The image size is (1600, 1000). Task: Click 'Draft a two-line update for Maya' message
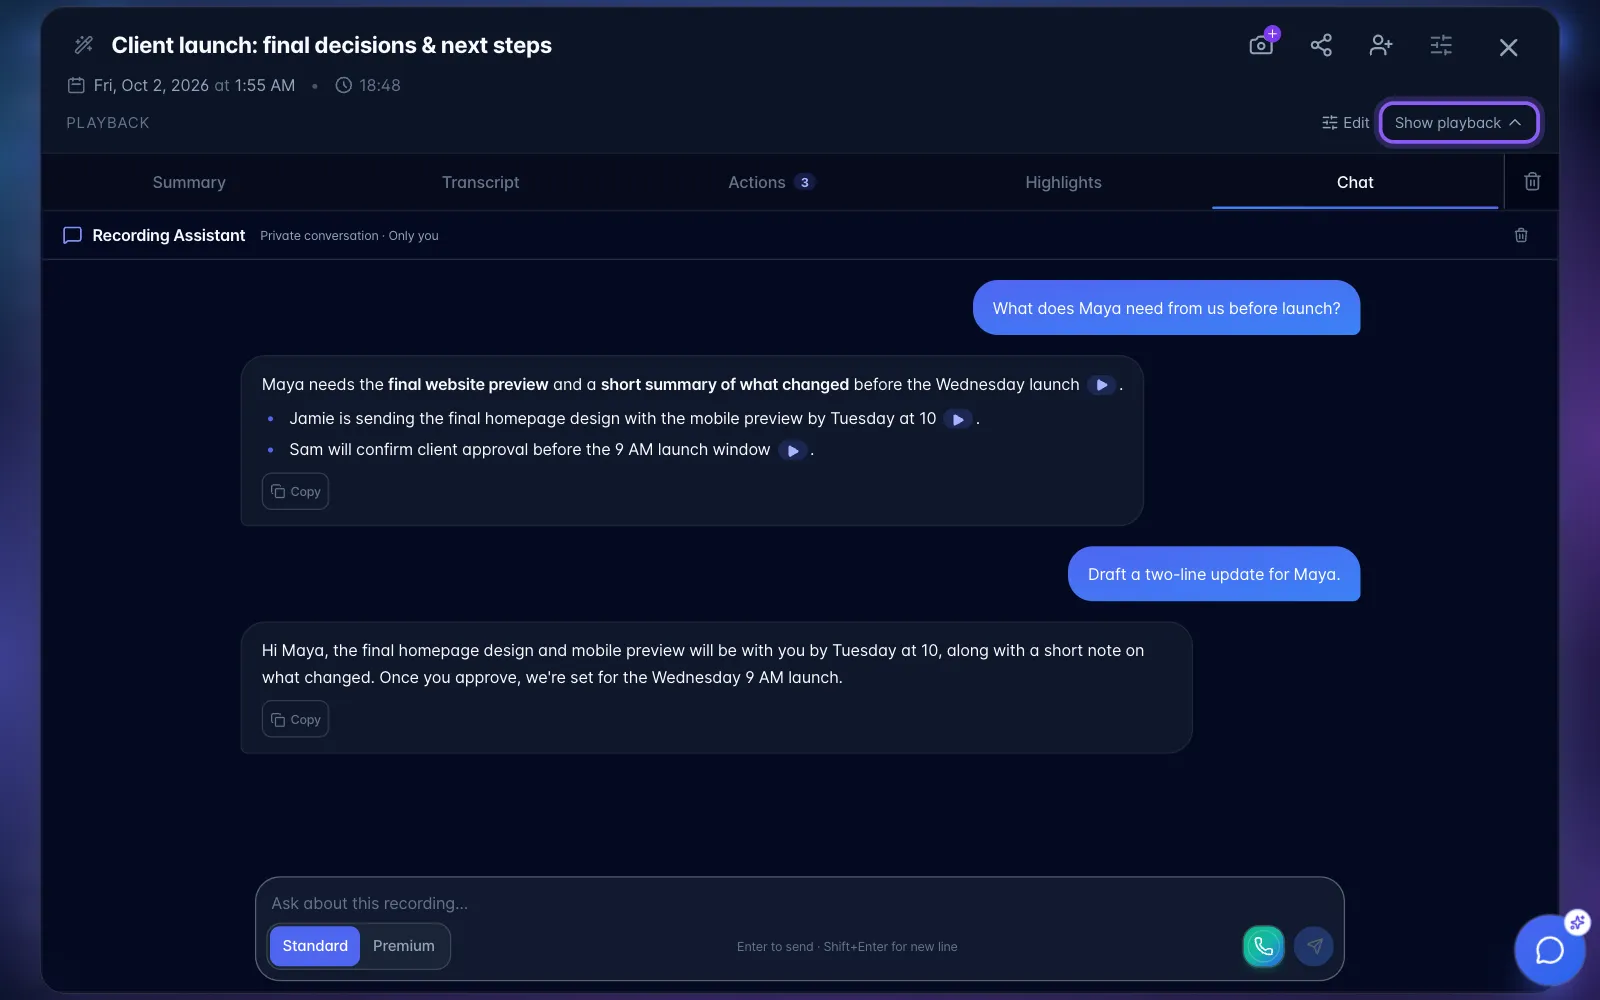click(x=1214, y=574)
